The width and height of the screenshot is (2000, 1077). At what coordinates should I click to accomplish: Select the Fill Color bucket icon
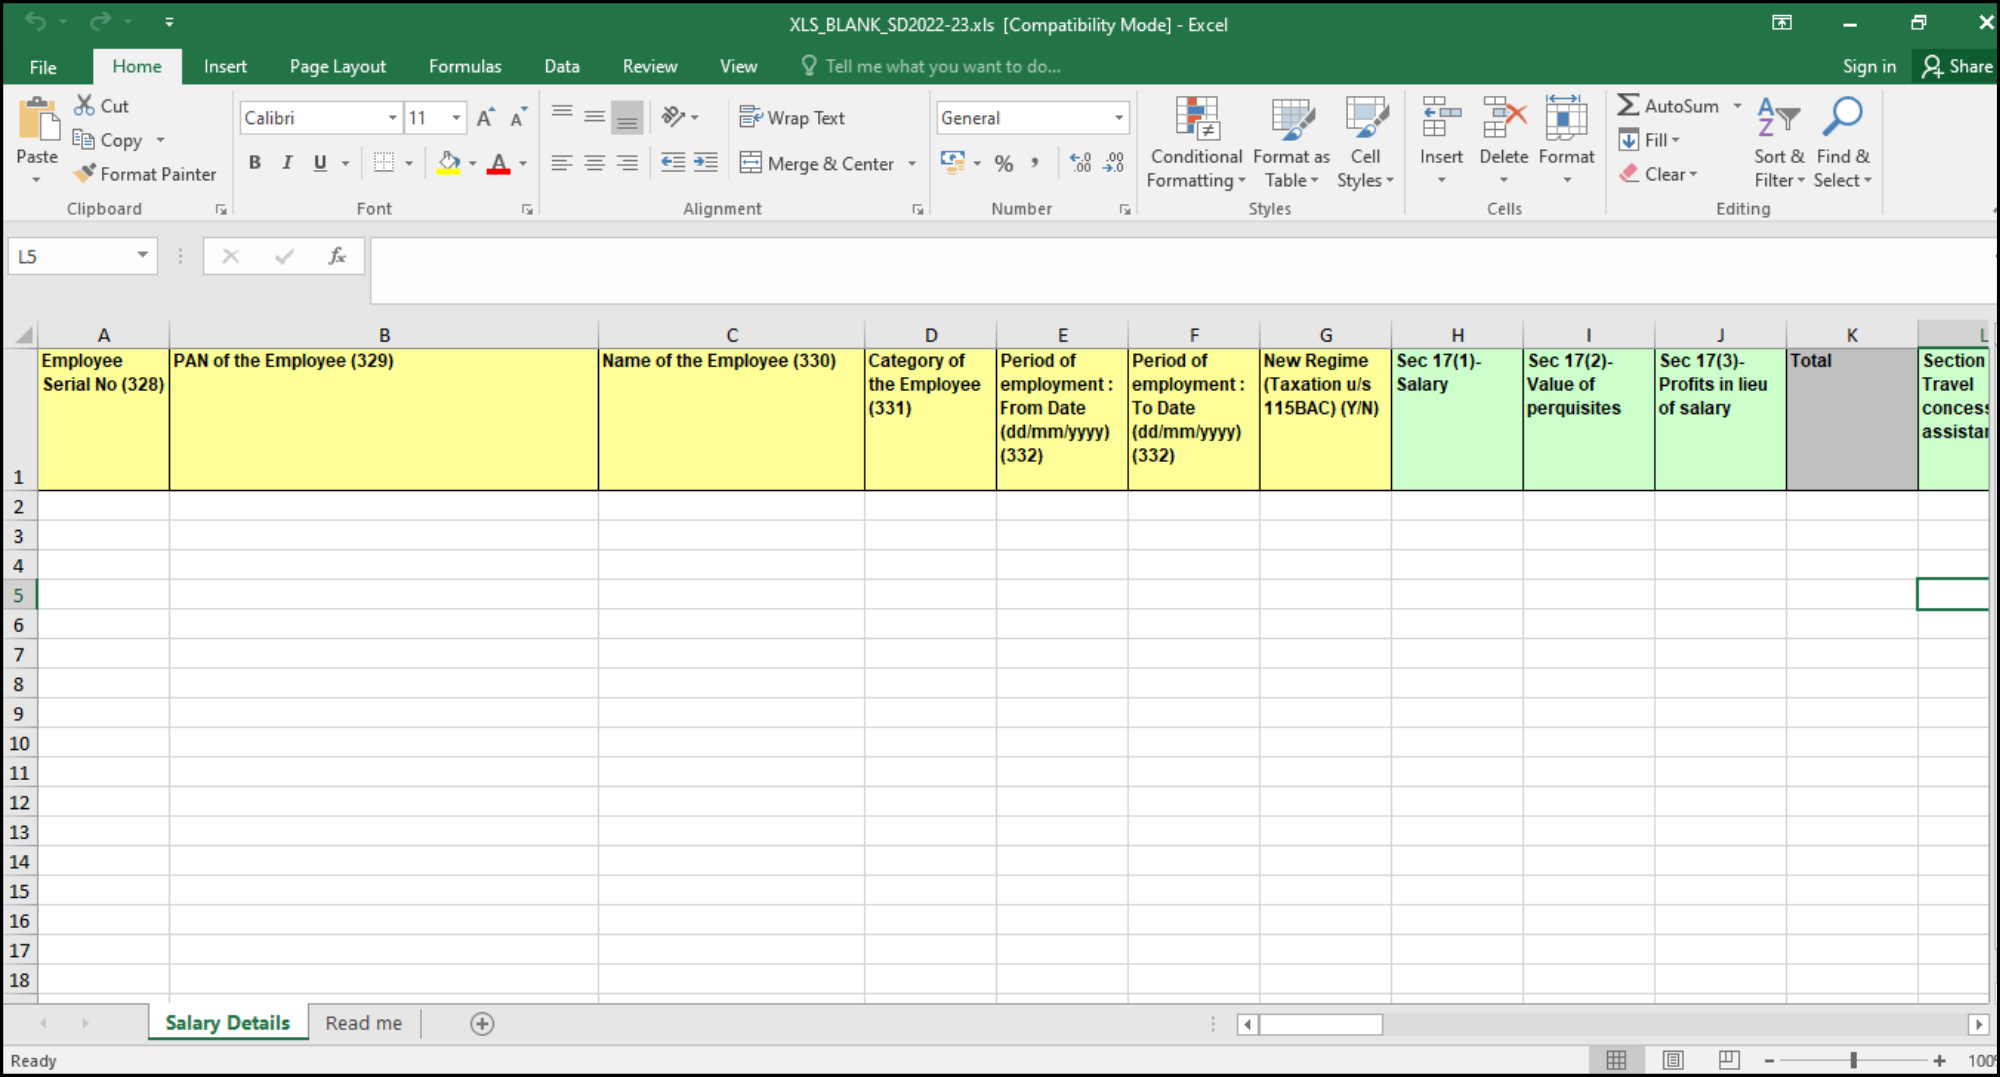(449, 162)
